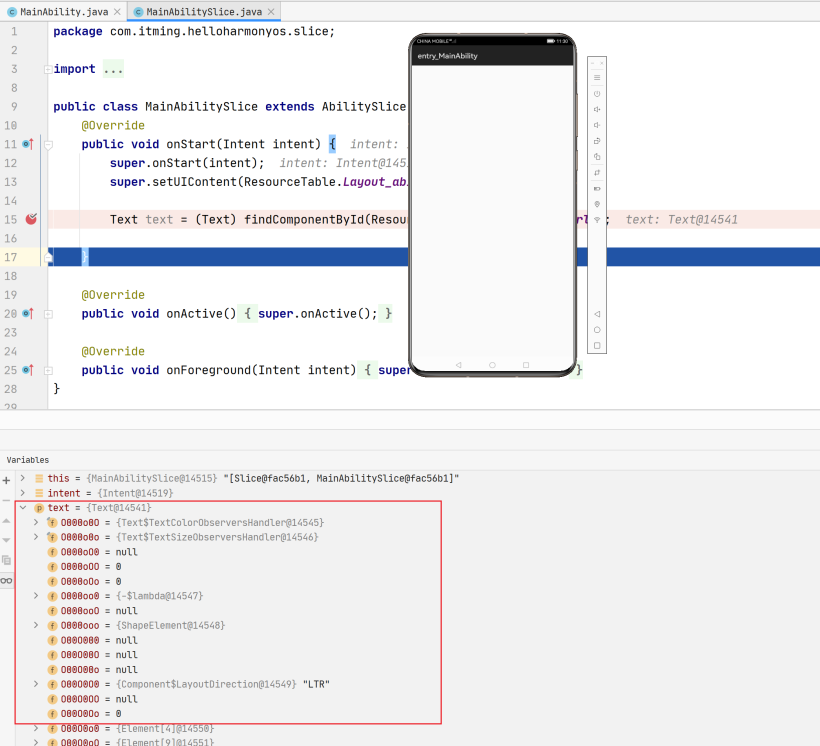Tap the recents button on the phone screen
This screenshot has height=746, width=820.
(526, 365)
